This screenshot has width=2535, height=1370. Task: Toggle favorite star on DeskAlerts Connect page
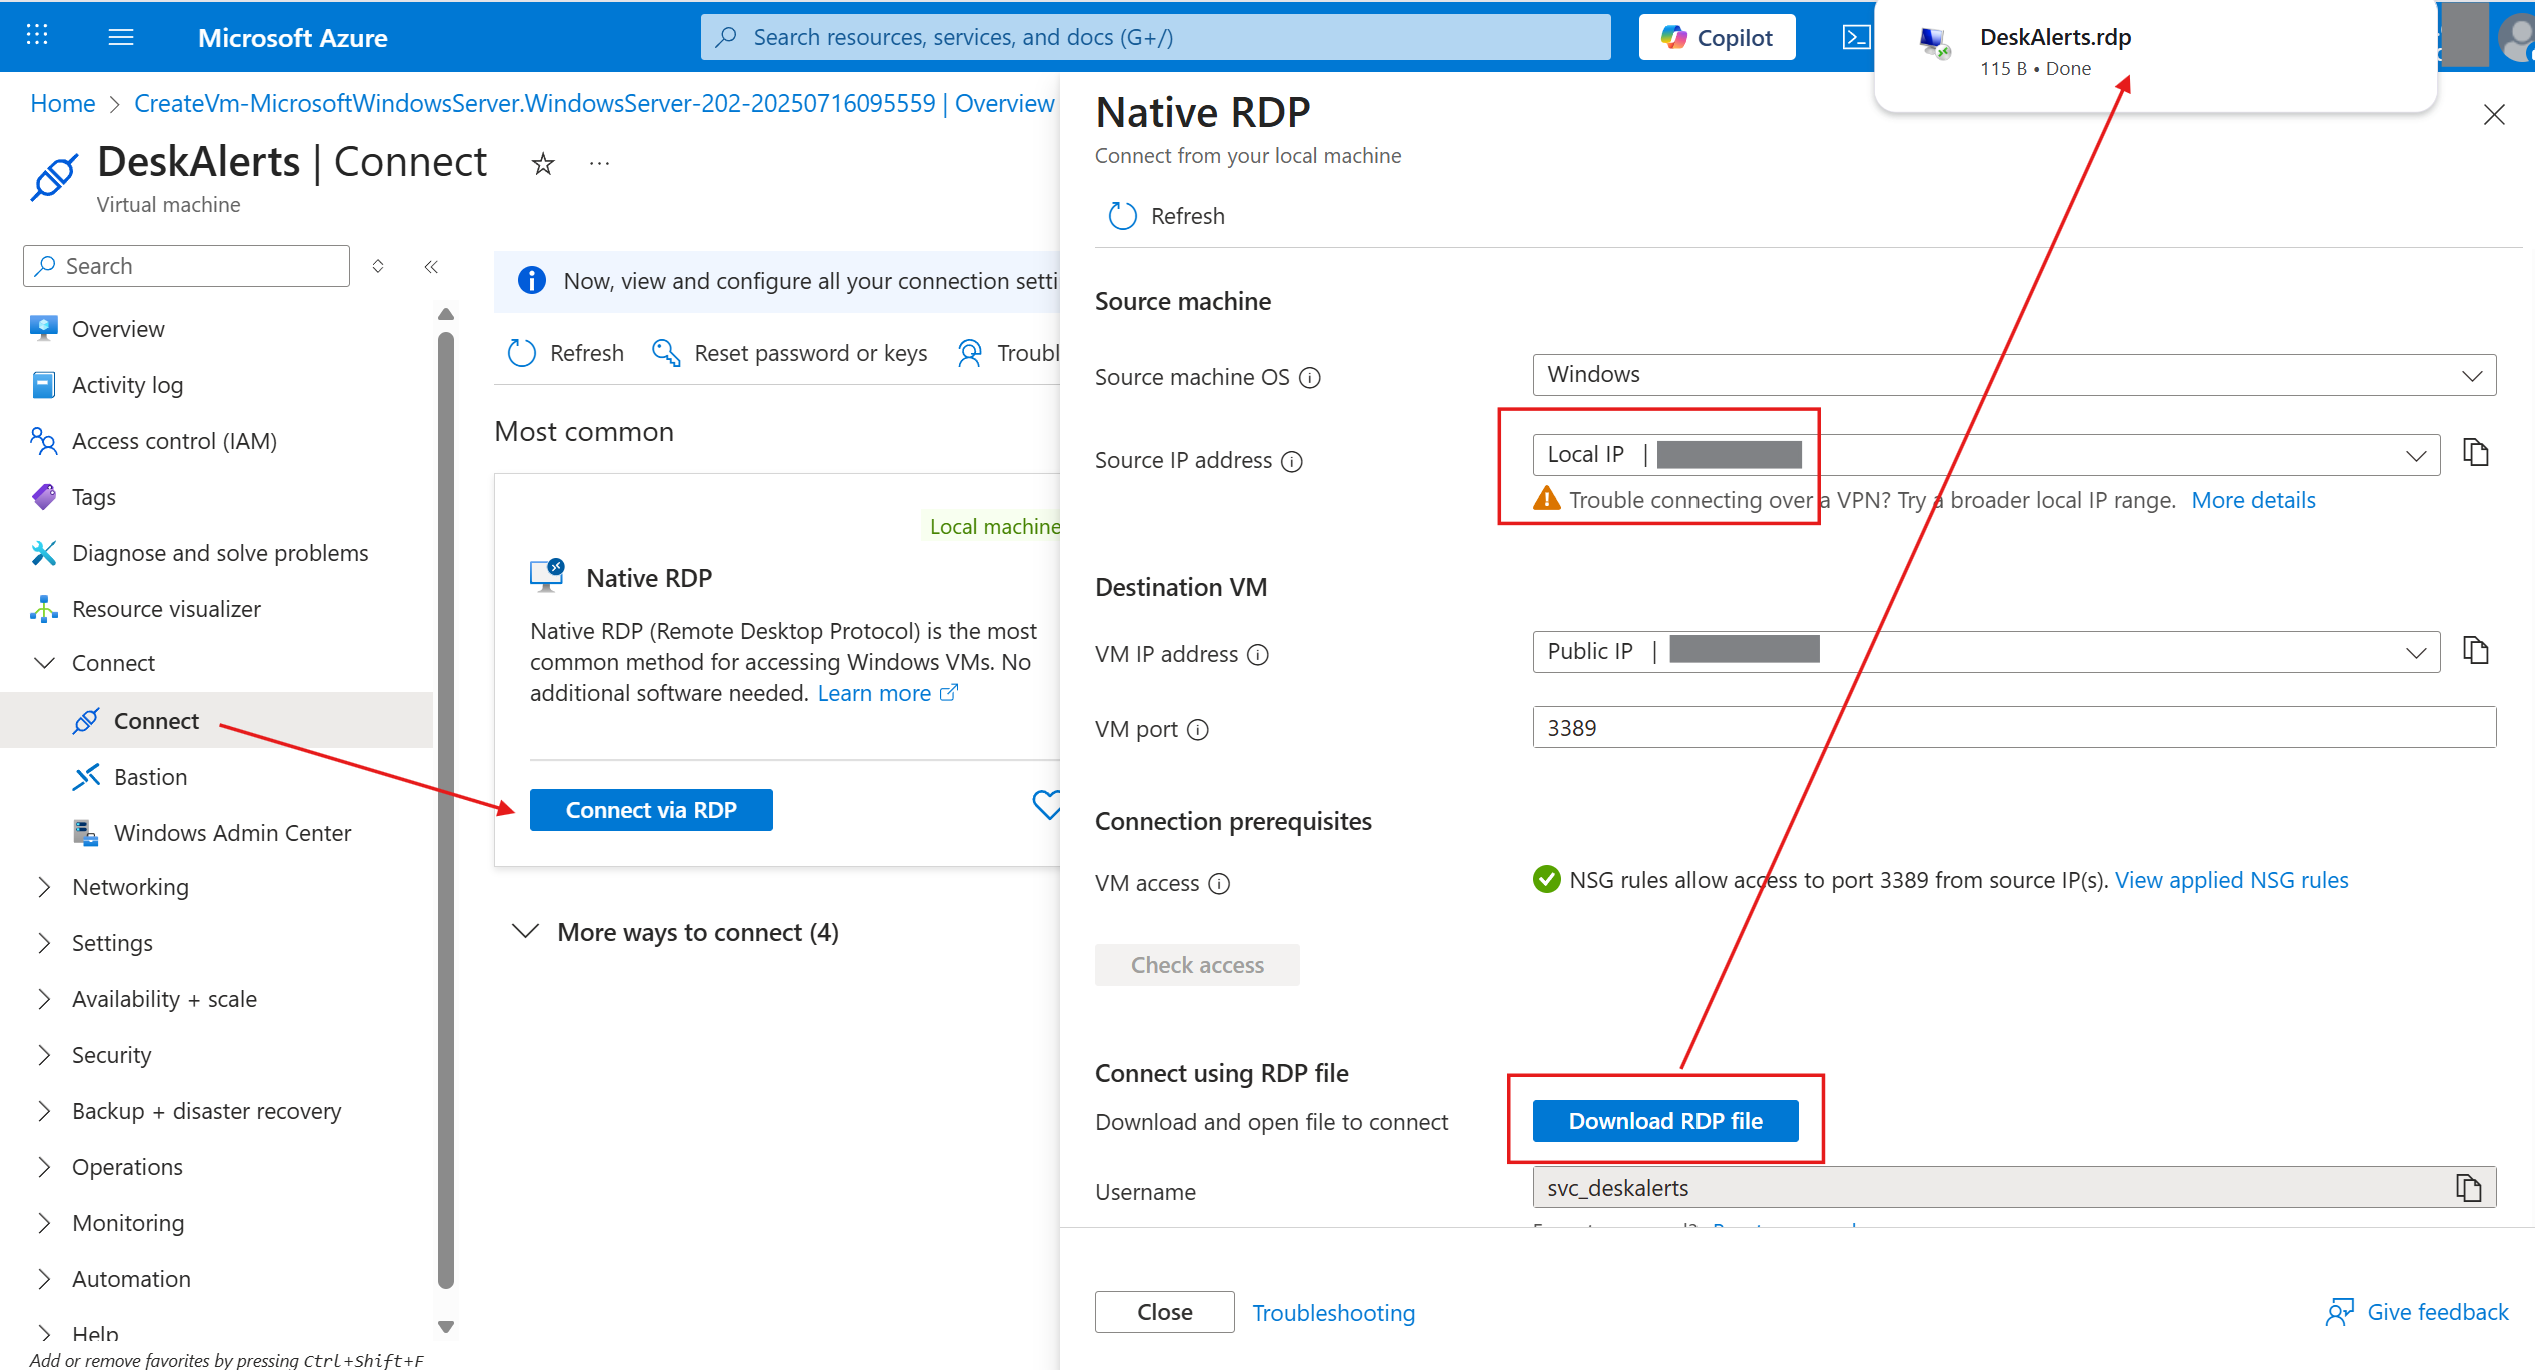pos(541,163)
